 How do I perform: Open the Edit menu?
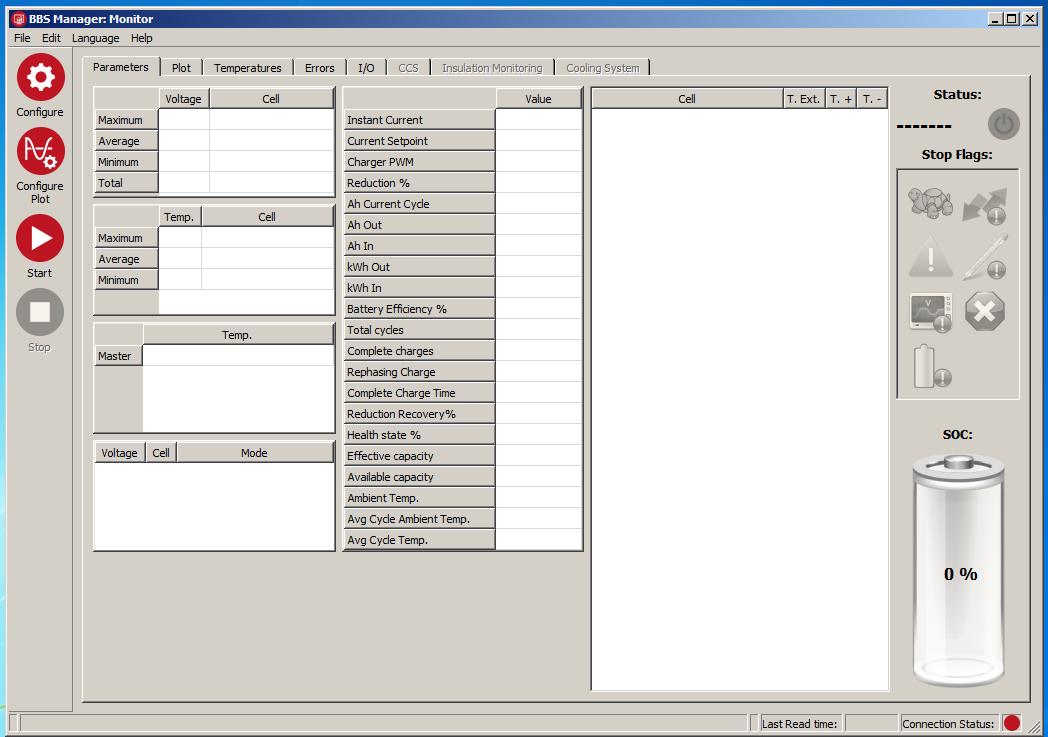coord(51,38)
